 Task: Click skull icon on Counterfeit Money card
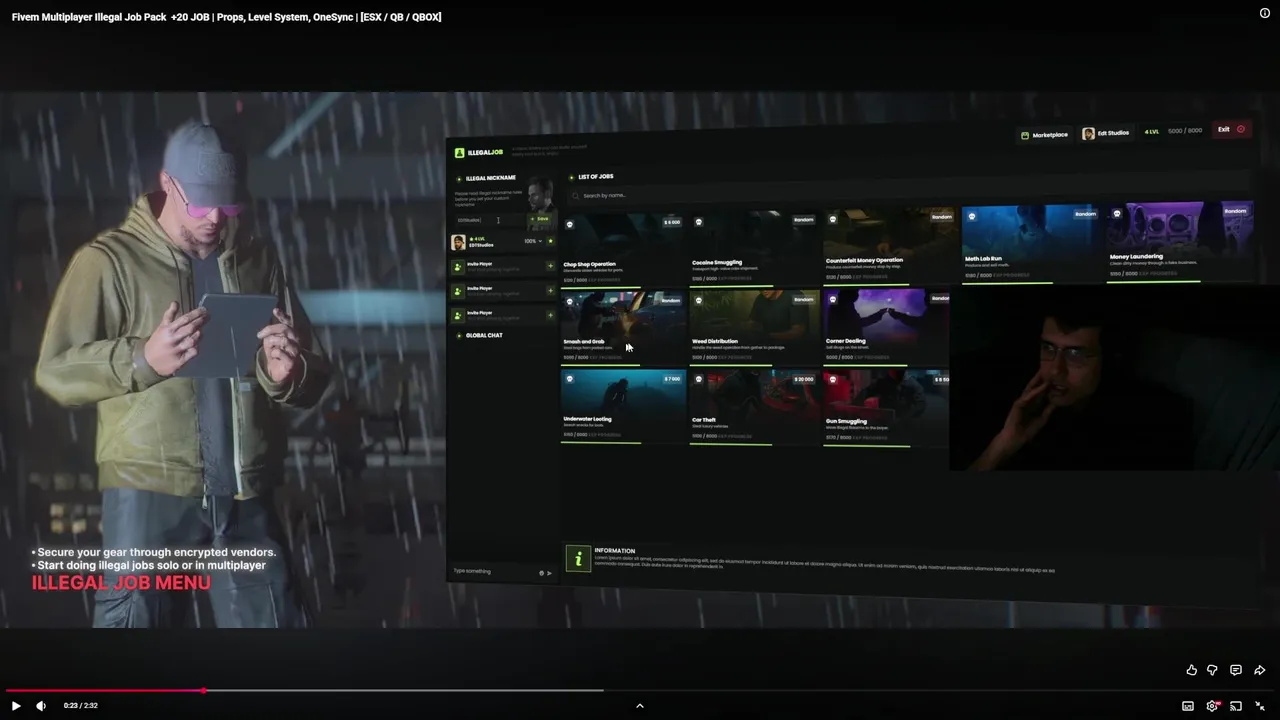coord(833,219)
